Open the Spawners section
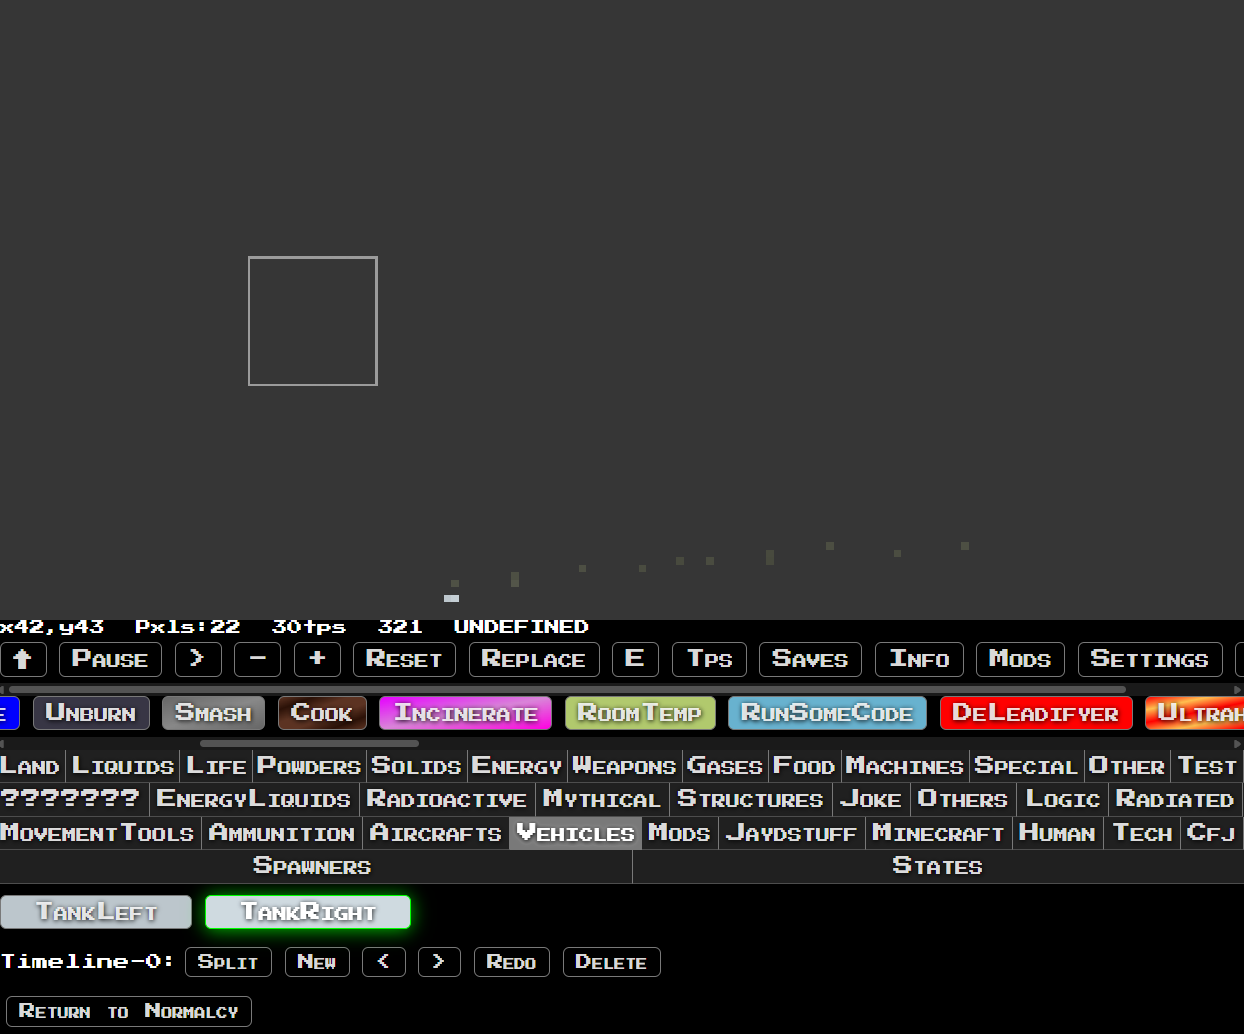Viewport: 1245px width, 1034px height. point(311,865)
